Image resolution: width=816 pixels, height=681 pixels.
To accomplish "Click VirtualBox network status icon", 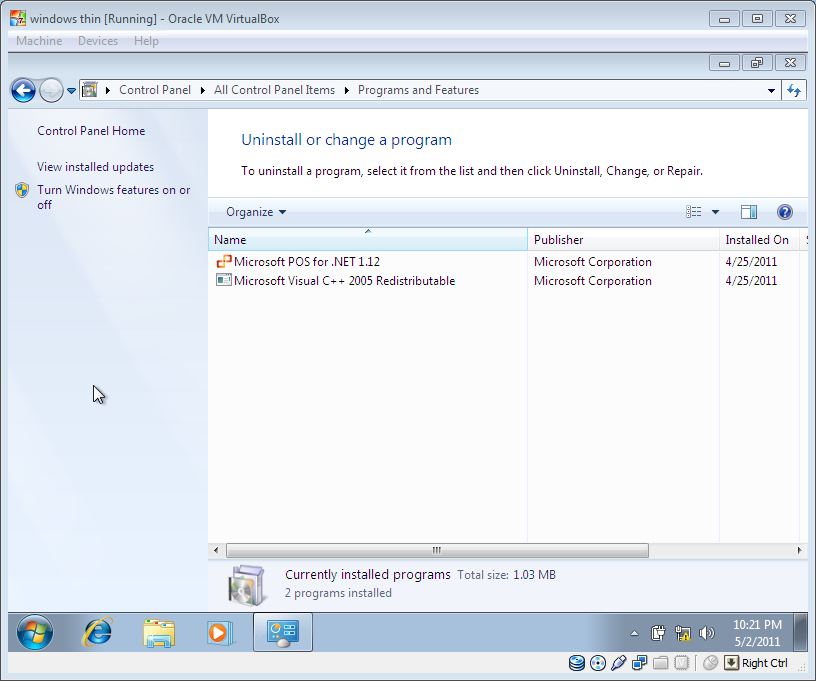I will pyautogui.click(x=640, y=663).
